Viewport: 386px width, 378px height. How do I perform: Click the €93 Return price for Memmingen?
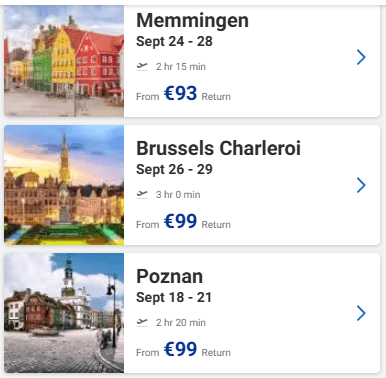[197, 93]
